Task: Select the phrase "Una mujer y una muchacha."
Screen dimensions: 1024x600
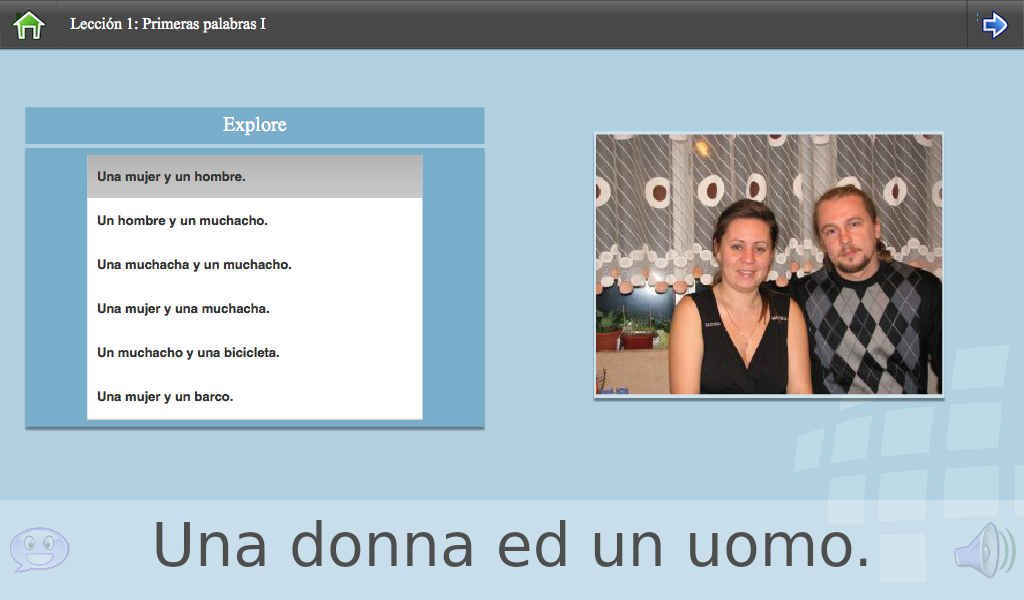Action: pos(255,308)
